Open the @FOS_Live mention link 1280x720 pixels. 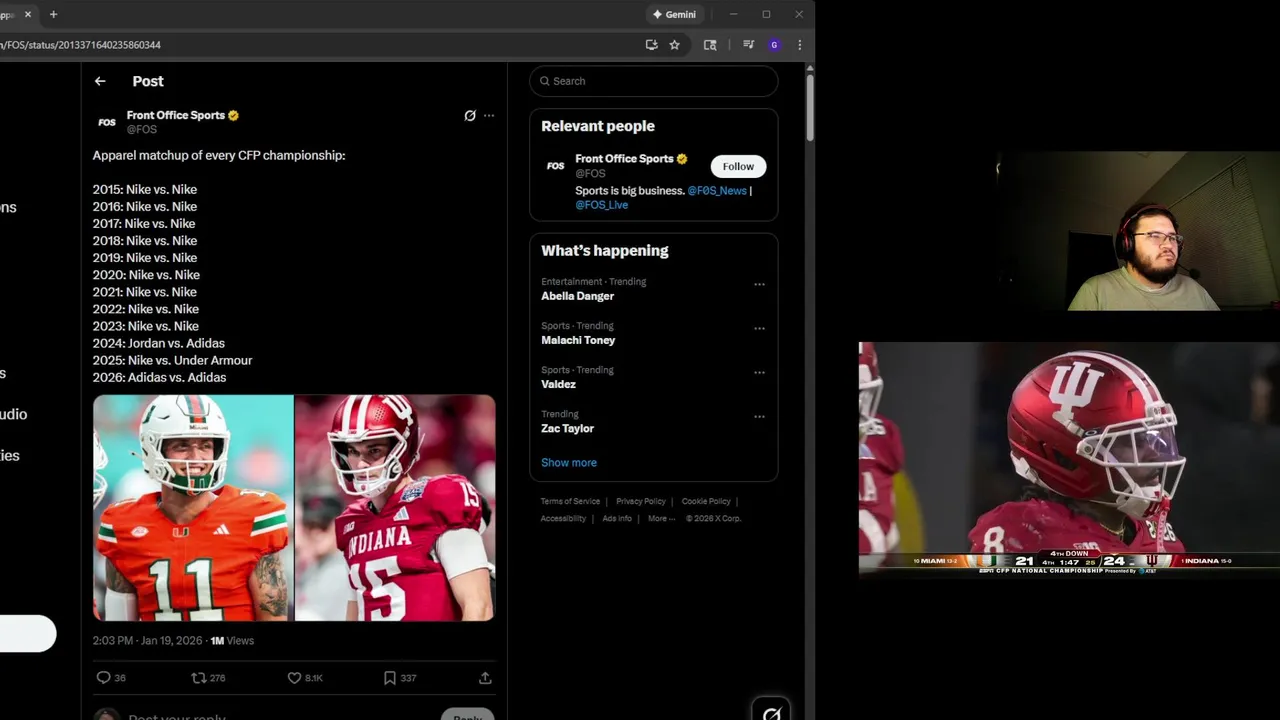click(602, 205)
